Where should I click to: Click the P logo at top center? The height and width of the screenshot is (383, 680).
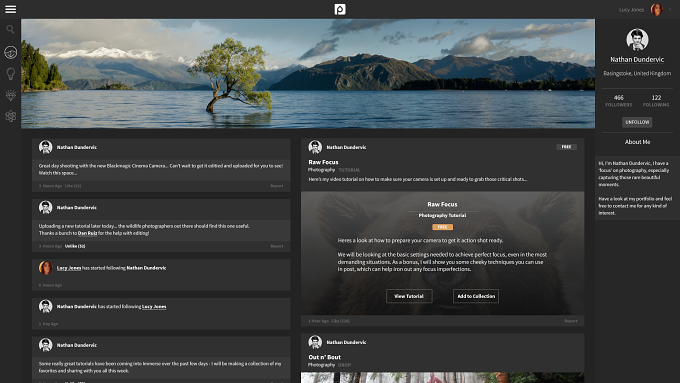click(x=340, y=9)
